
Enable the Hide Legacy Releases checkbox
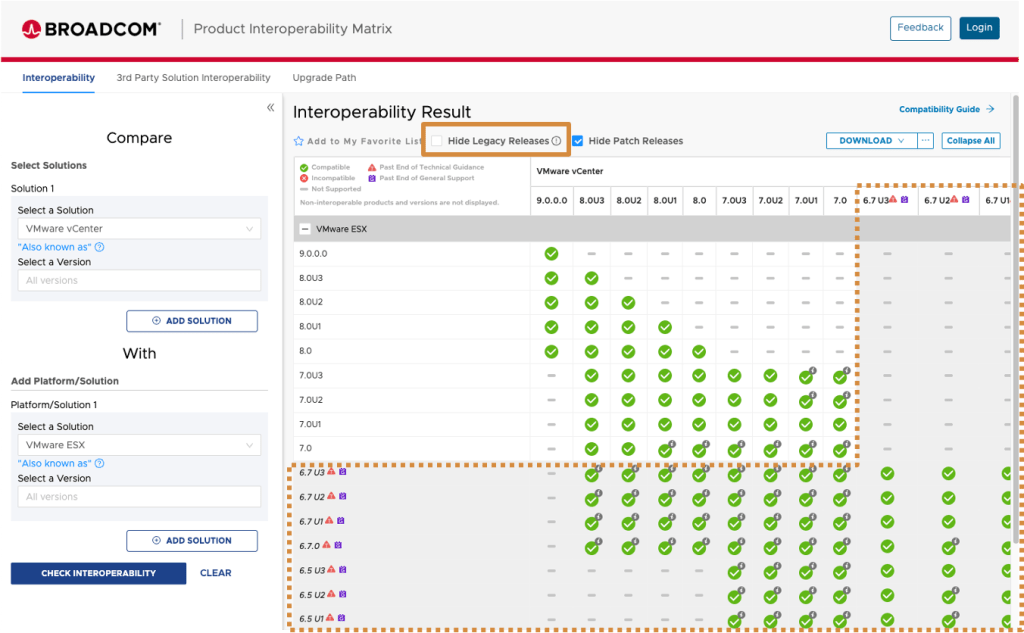(436, 141)
